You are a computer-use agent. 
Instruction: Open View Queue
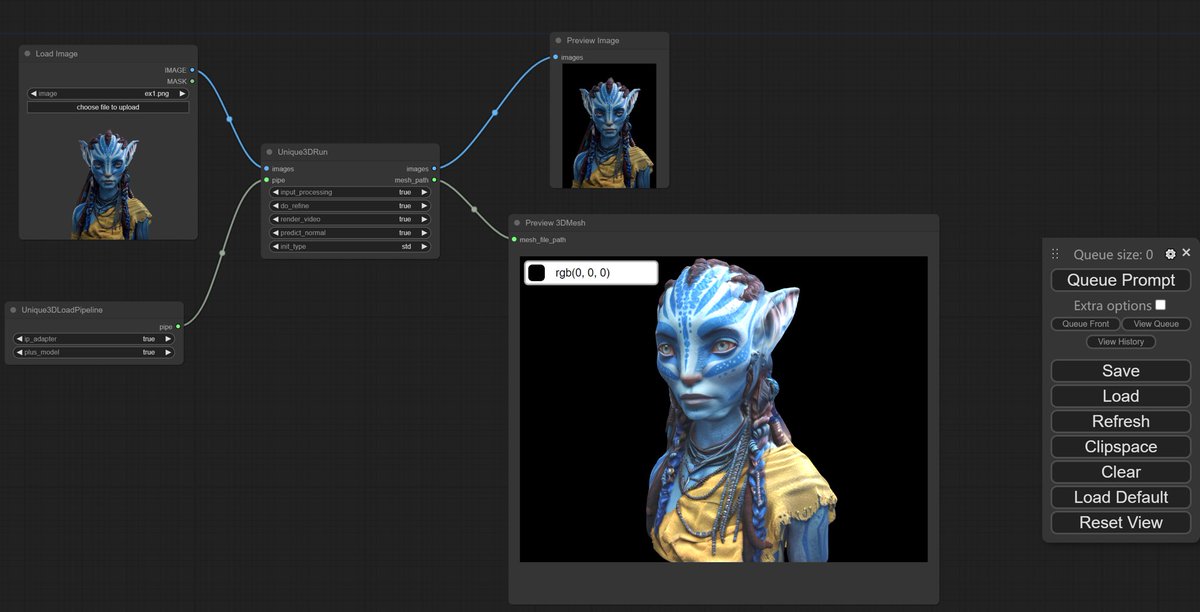tap(1156, 324)
